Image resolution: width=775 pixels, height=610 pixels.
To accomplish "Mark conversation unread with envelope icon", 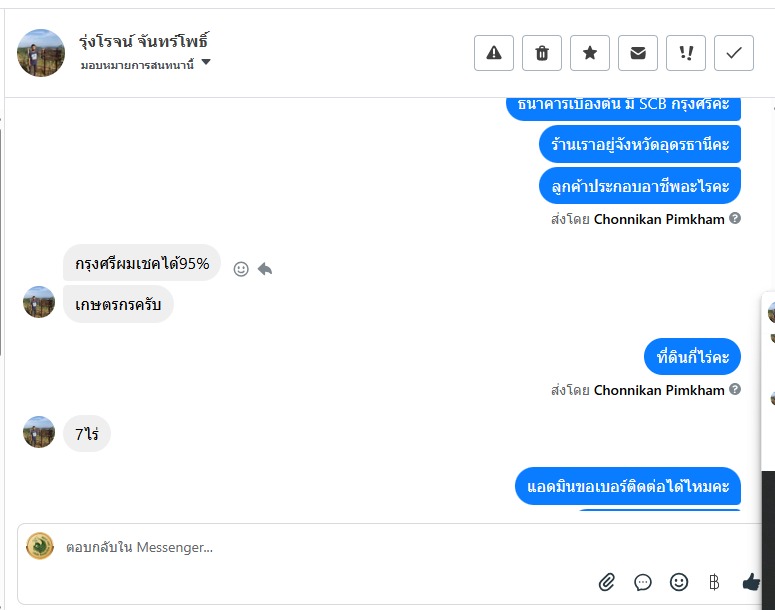I will (x=638, y=53).
